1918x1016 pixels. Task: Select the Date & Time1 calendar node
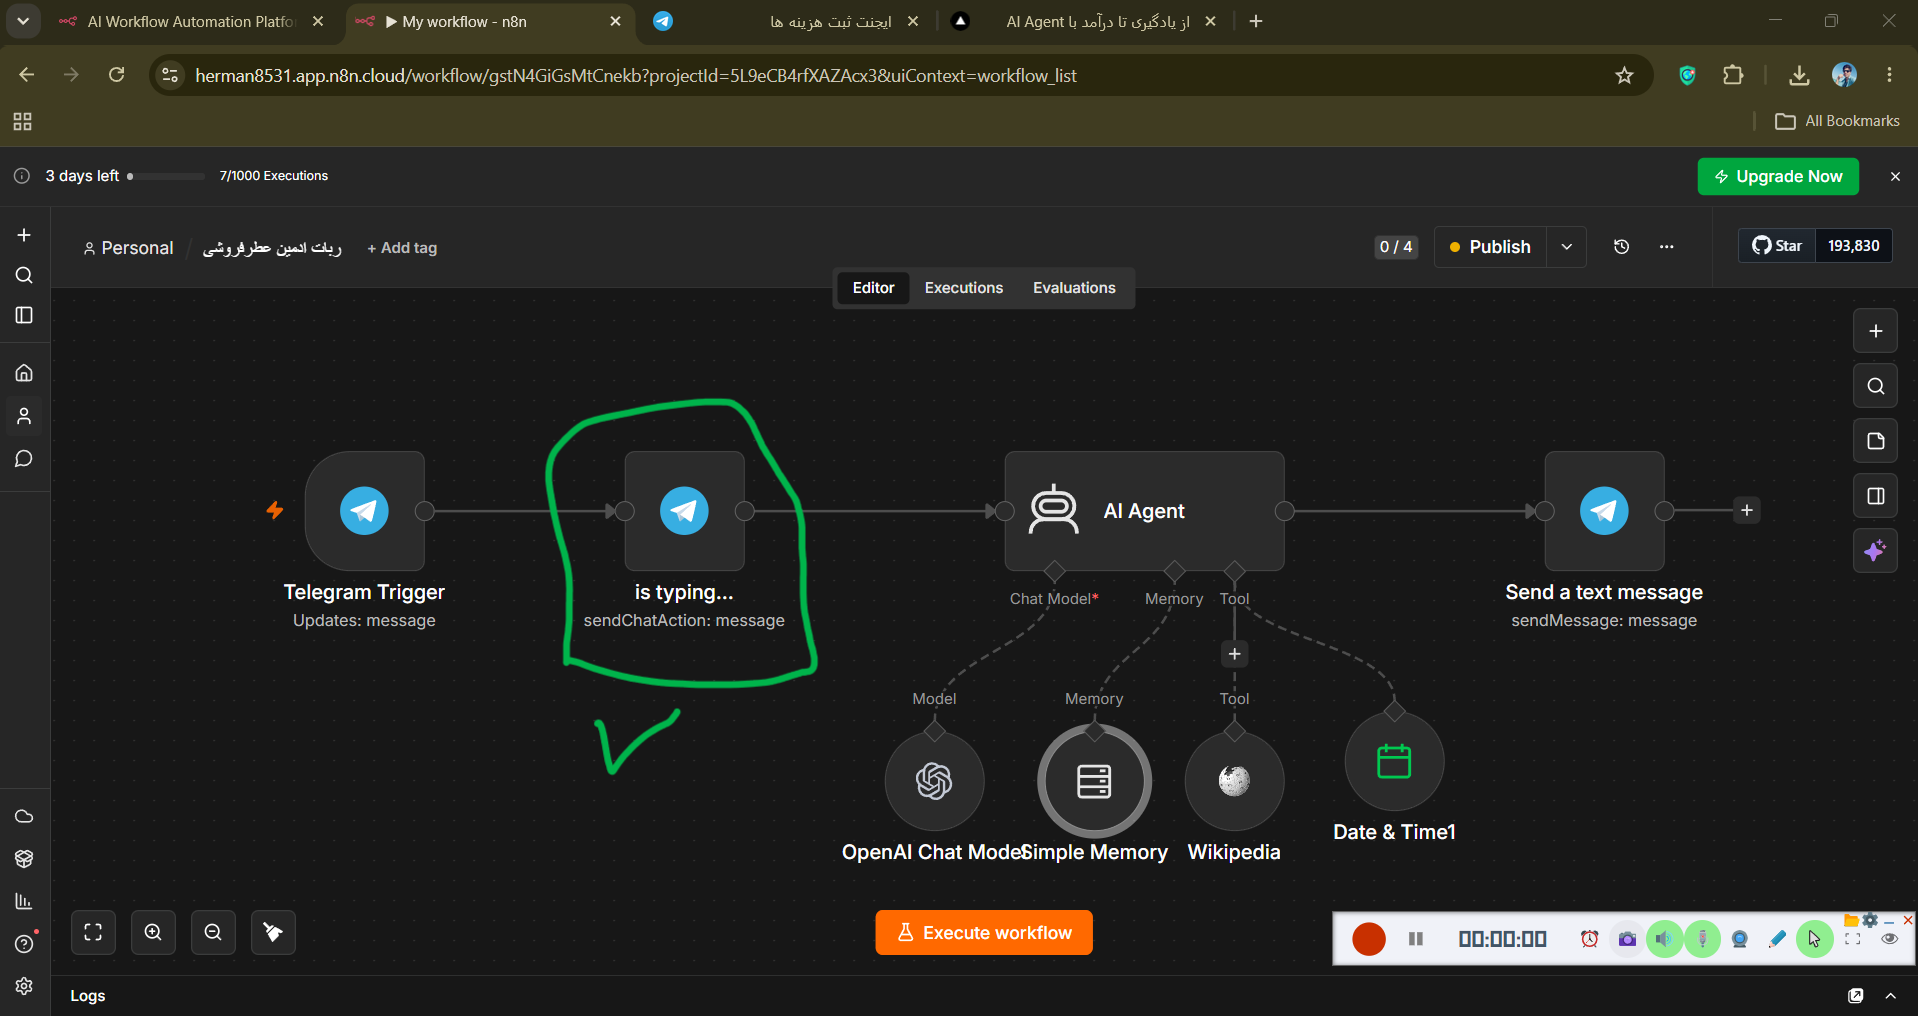coord(1394,761)
